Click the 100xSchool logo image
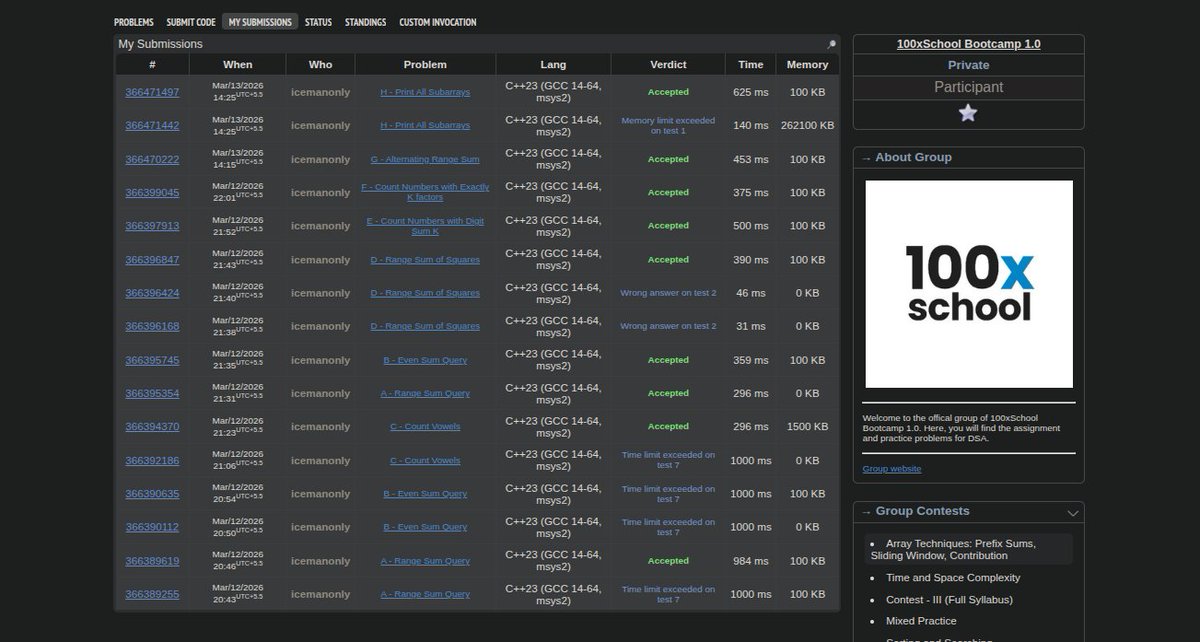The image size is (1200, 642). [968, 284]
